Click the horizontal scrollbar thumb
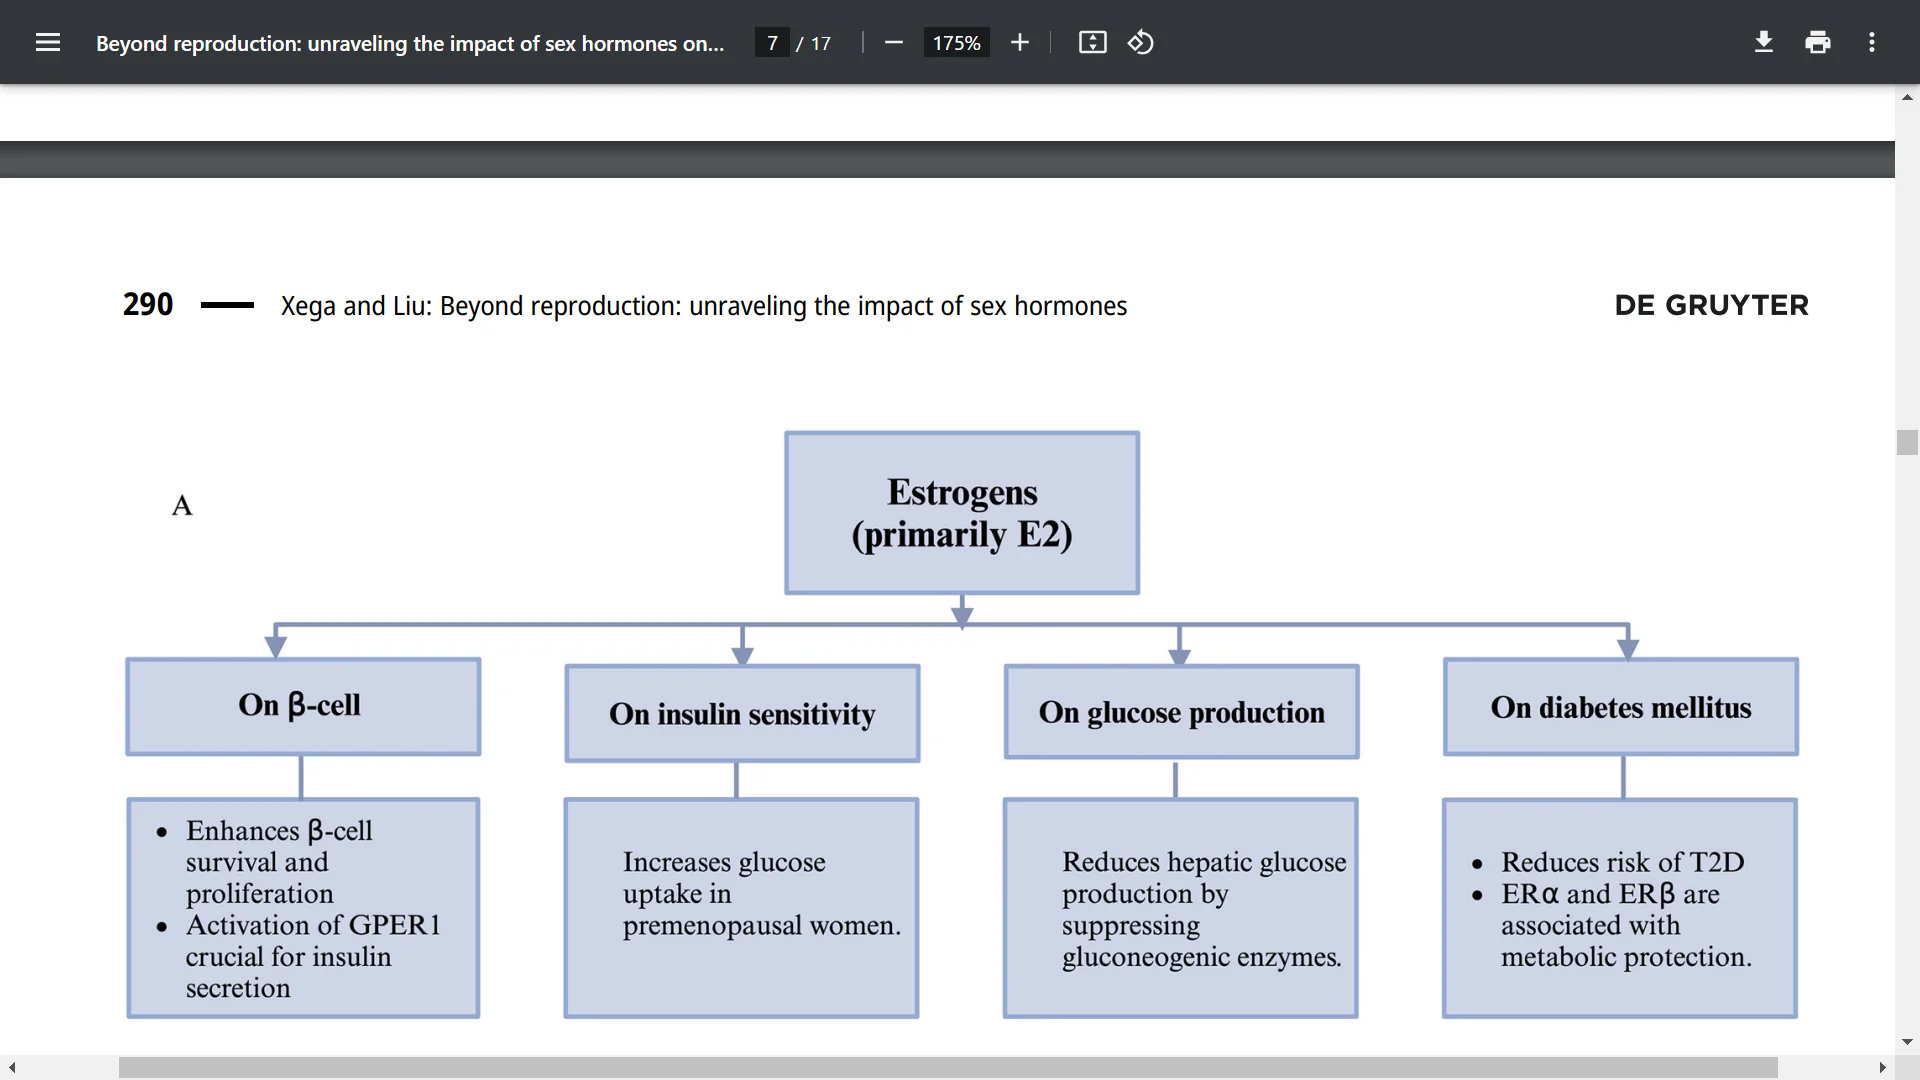The width and height of the screenshot is (1920, 1080). point(948,1068)
